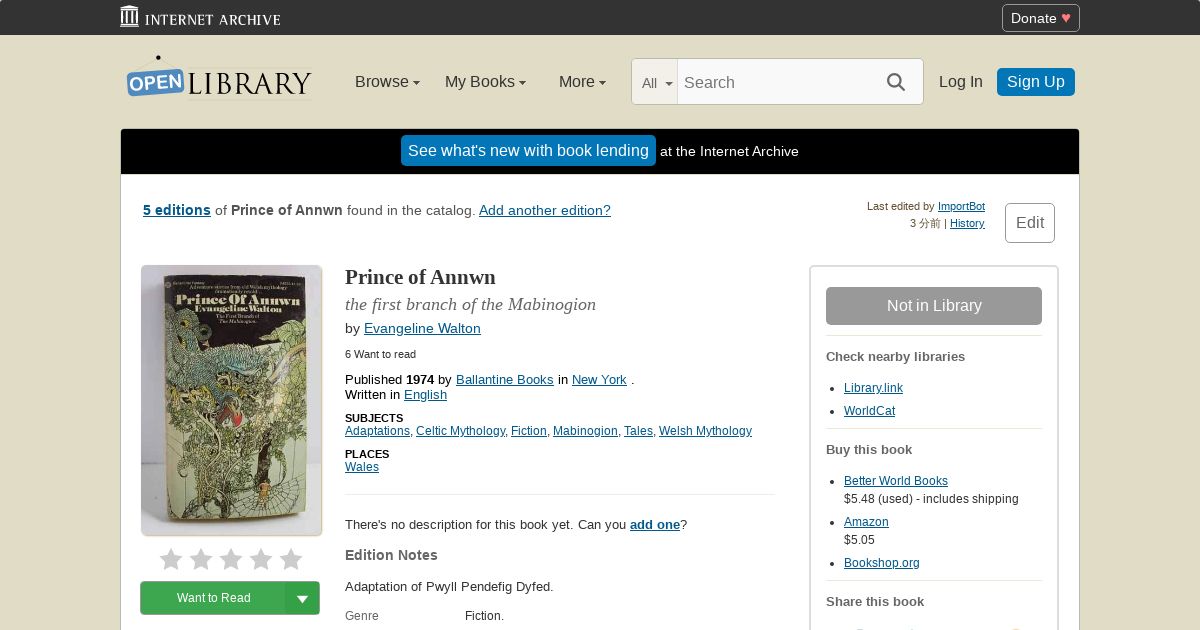Expand the My Books menu
Image resolution: width=1200 pixels, height=630 pixels.
coord(485,82)
